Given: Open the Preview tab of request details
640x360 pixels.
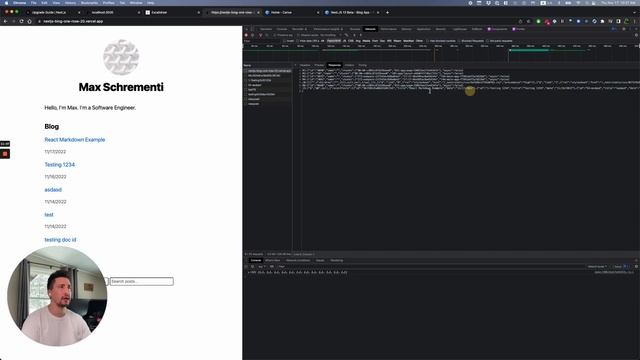Looking at the screenshot, I should [319, 65].
